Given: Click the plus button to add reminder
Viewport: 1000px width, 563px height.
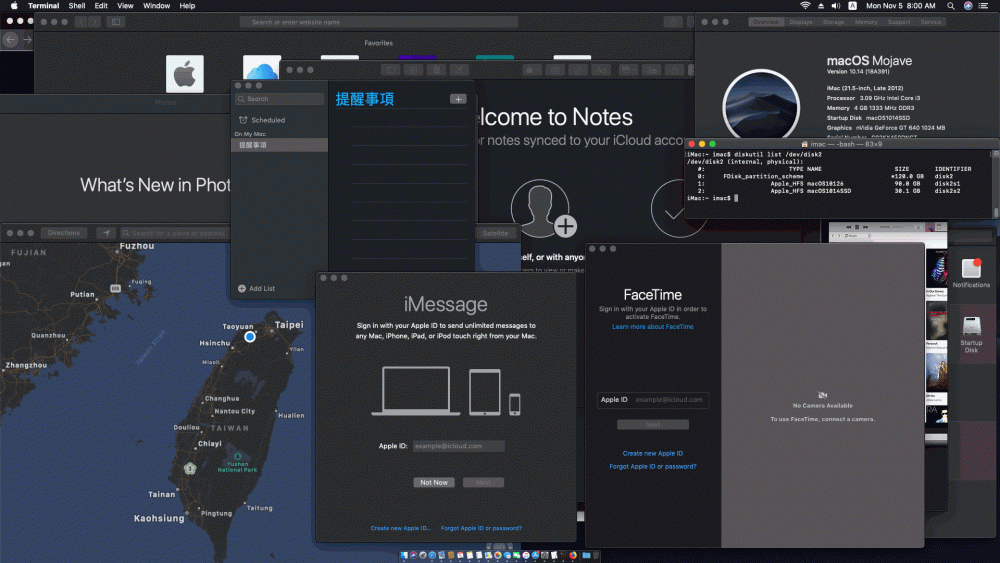Looking at the screenshot, I should (458, 99).
